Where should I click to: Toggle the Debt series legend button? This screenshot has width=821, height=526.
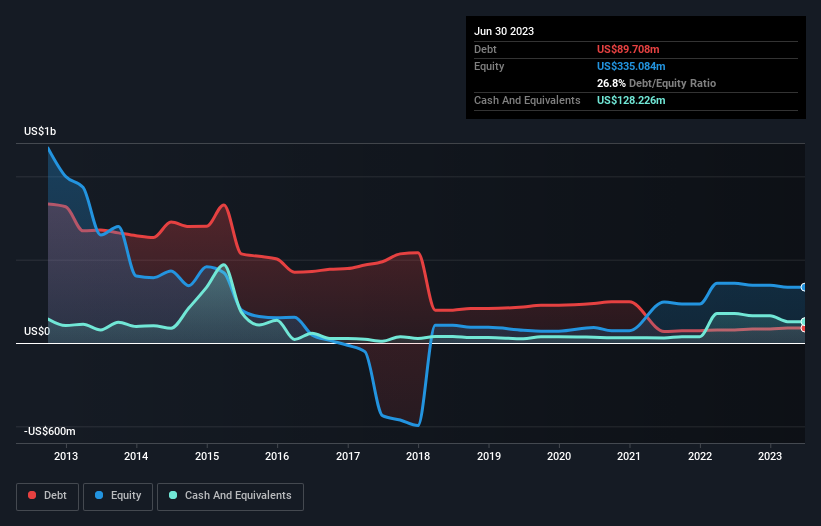(48, 496)
